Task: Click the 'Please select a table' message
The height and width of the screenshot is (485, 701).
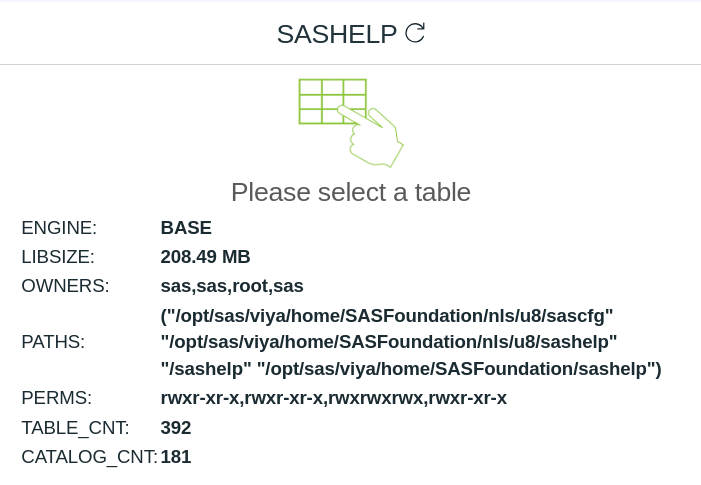Action: [x=350, y=192]
